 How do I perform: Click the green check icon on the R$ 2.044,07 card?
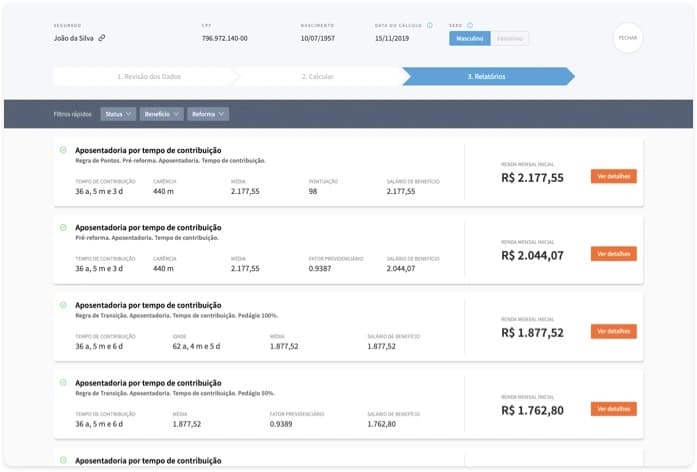[x=63, y=228]
